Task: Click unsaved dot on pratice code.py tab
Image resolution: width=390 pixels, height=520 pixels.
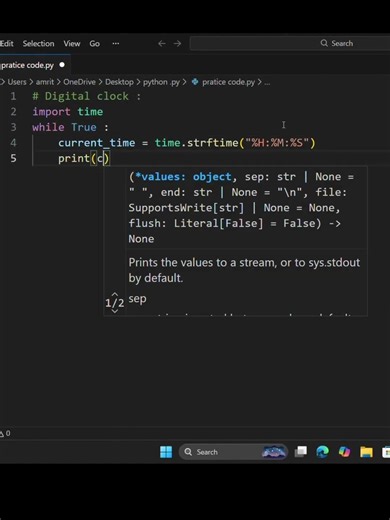Action: [62, 65]
